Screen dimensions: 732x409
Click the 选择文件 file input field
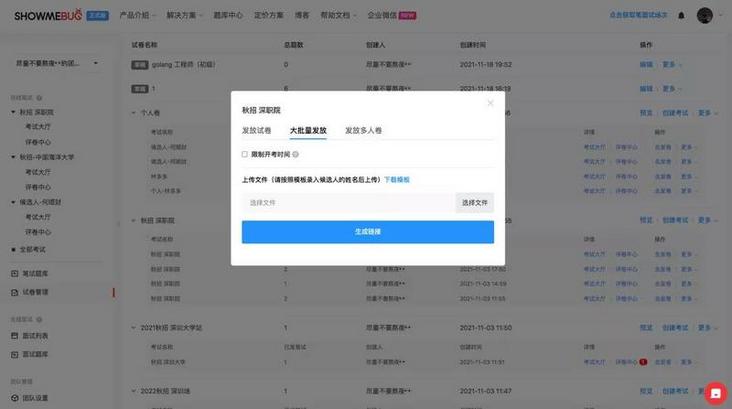click(348, 203)
